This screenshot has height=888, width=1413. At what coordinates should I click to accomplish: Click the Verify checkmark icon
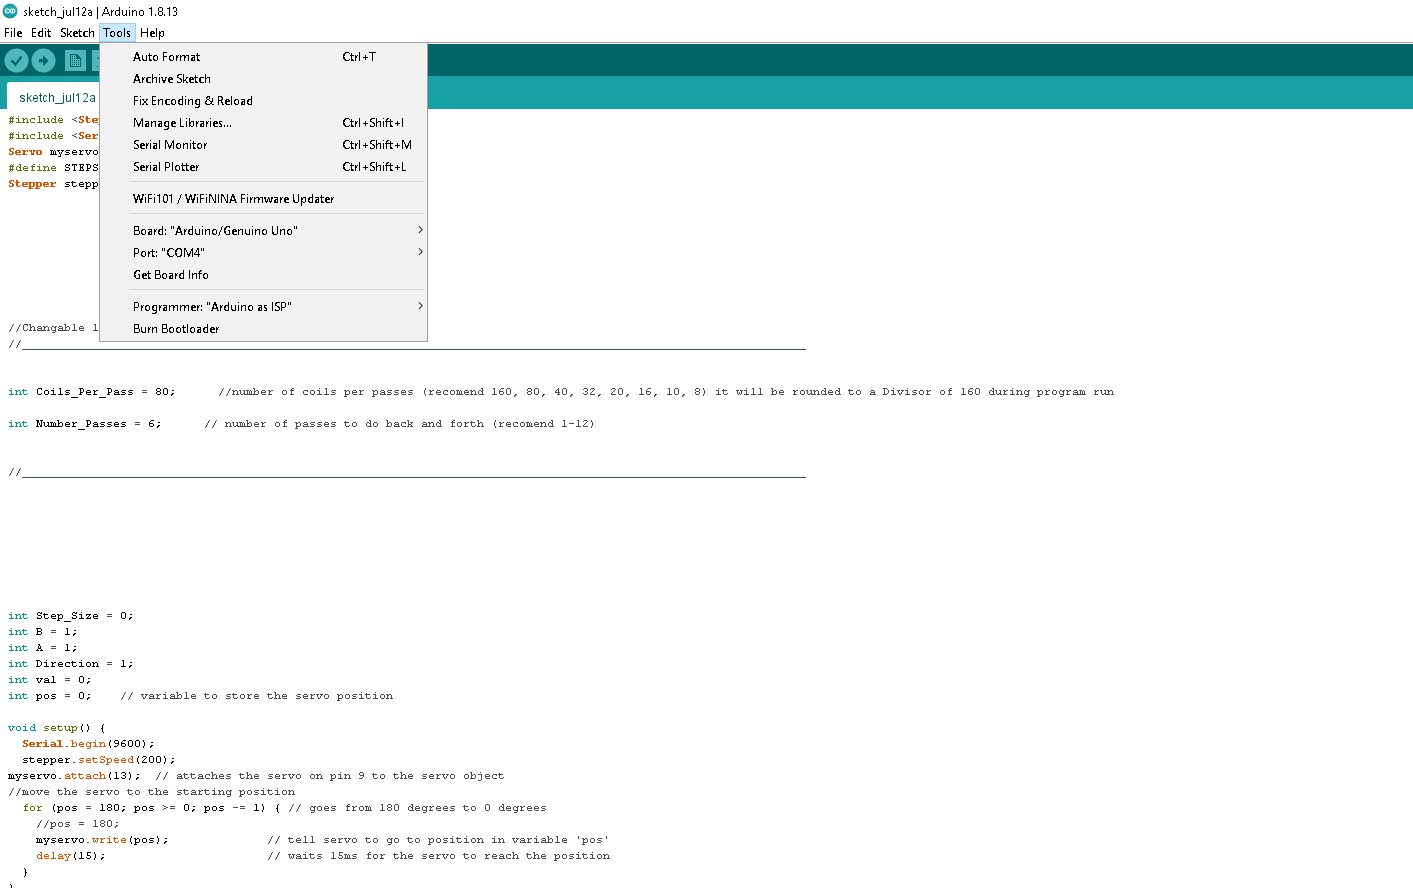pyautogui.click(x=16, y=60)
